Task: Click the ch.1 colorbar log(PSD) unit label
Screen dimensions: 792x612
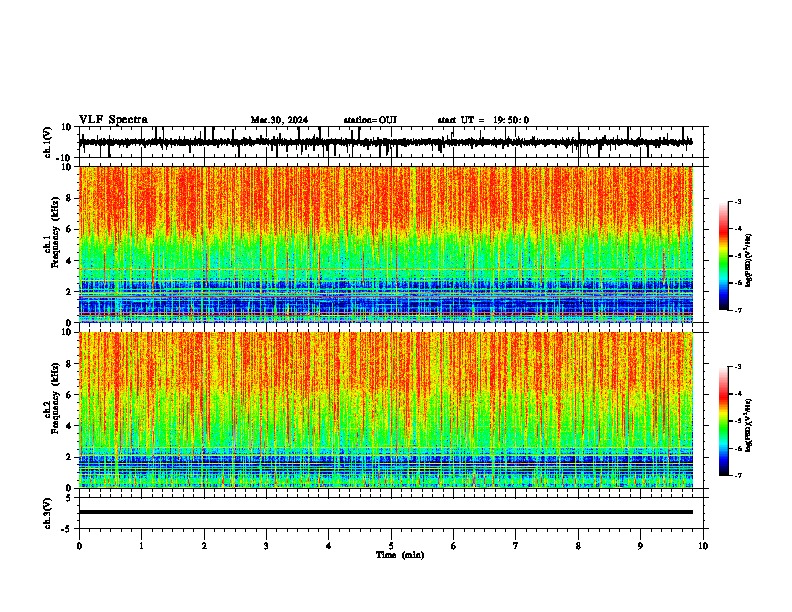Action: tap(749, 260)
